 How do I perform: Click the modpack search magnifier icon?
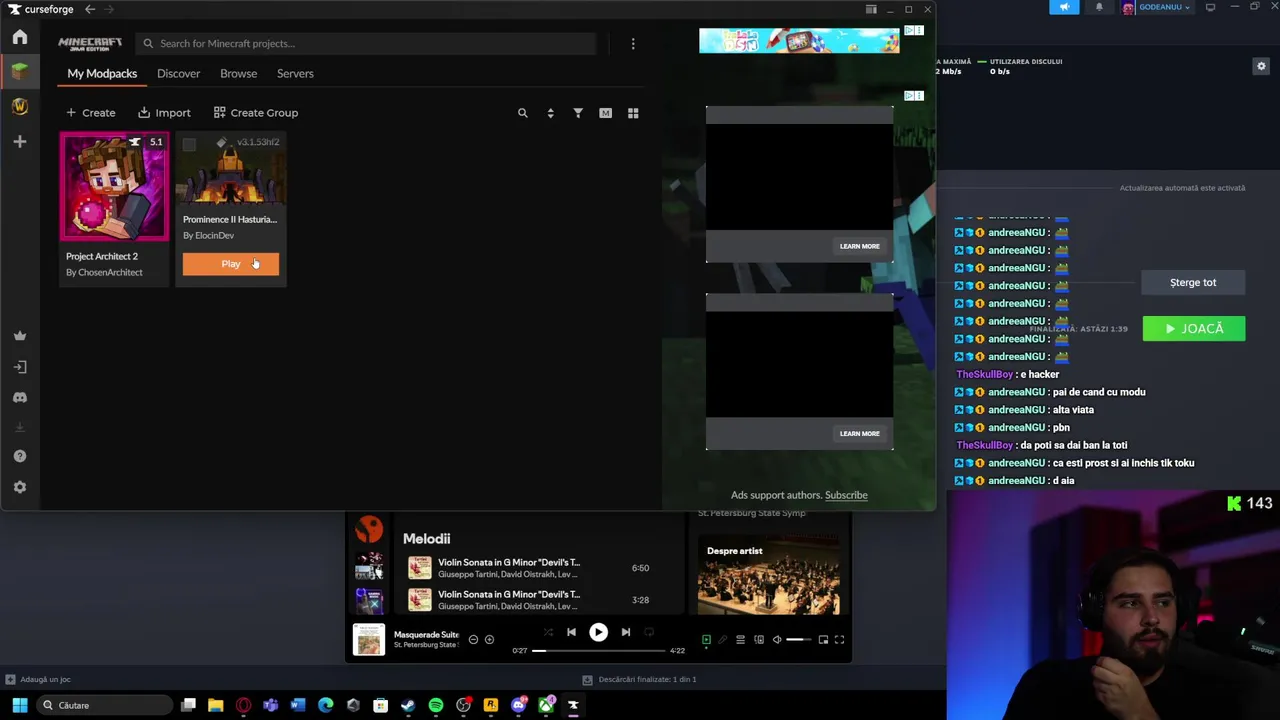[522, 113]
